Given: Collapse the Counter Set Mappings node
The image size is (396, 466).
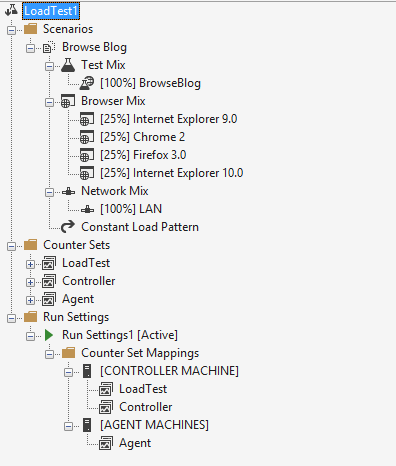Looking at the screenshot, I should [49, 354].
